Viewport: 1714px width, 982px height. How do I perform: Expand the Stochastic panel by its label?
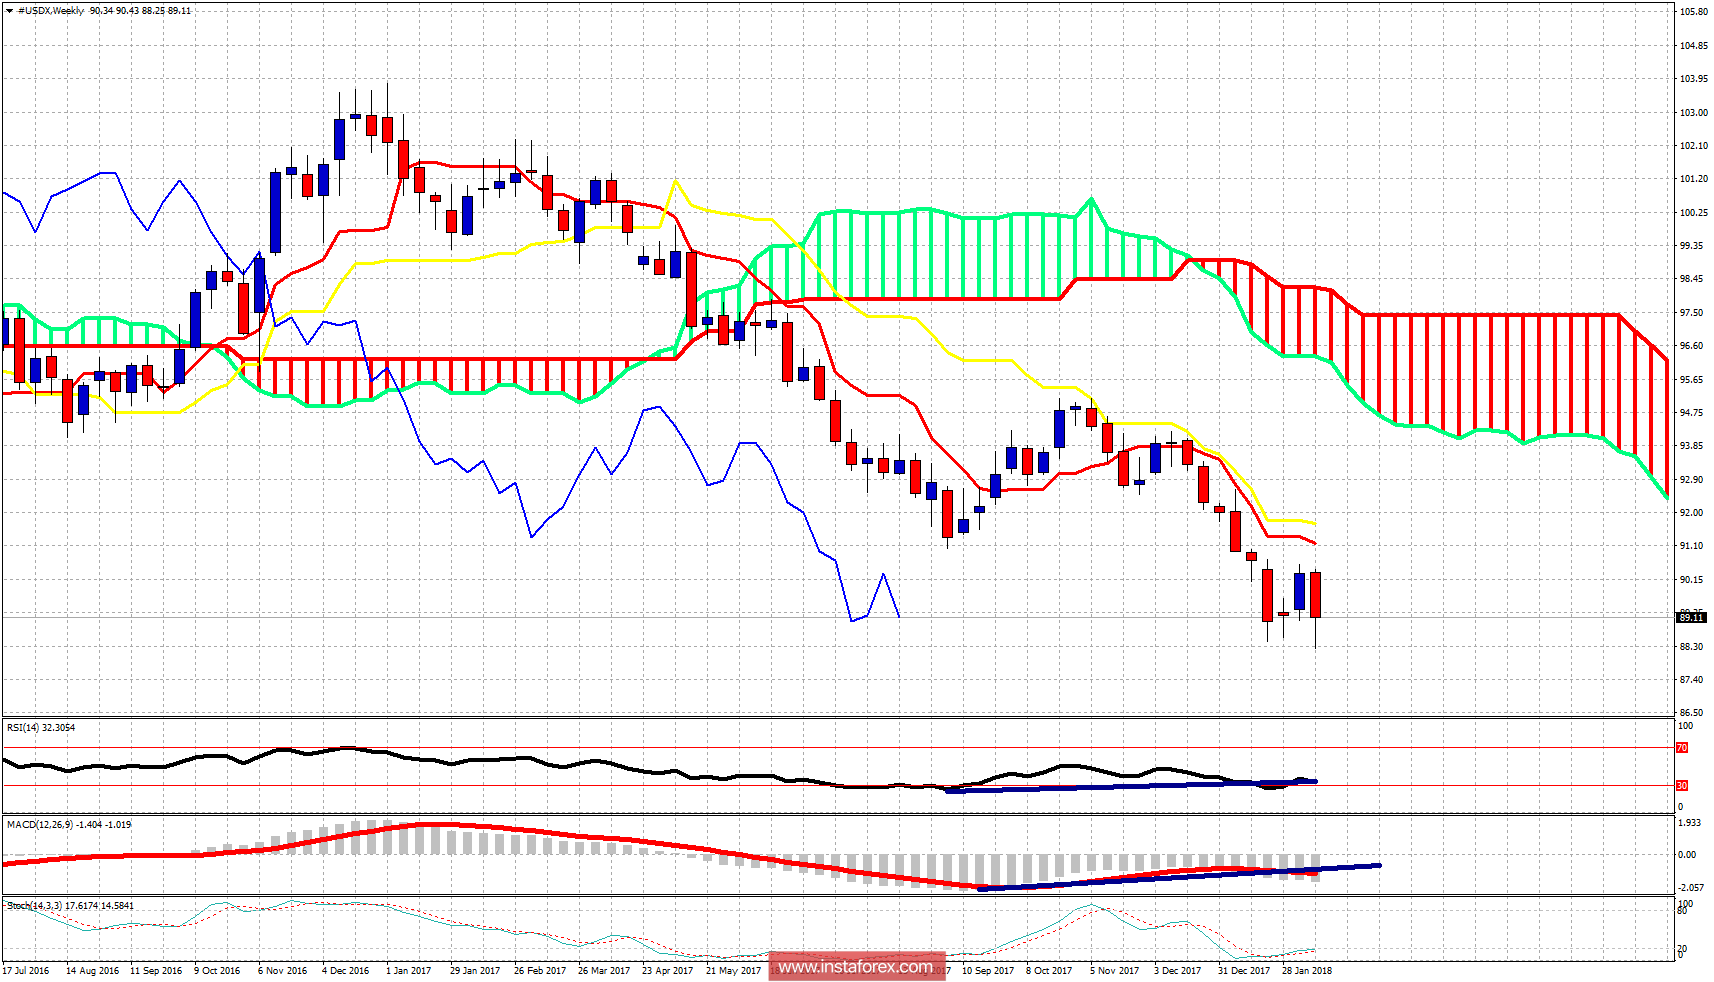coord(35,904)
